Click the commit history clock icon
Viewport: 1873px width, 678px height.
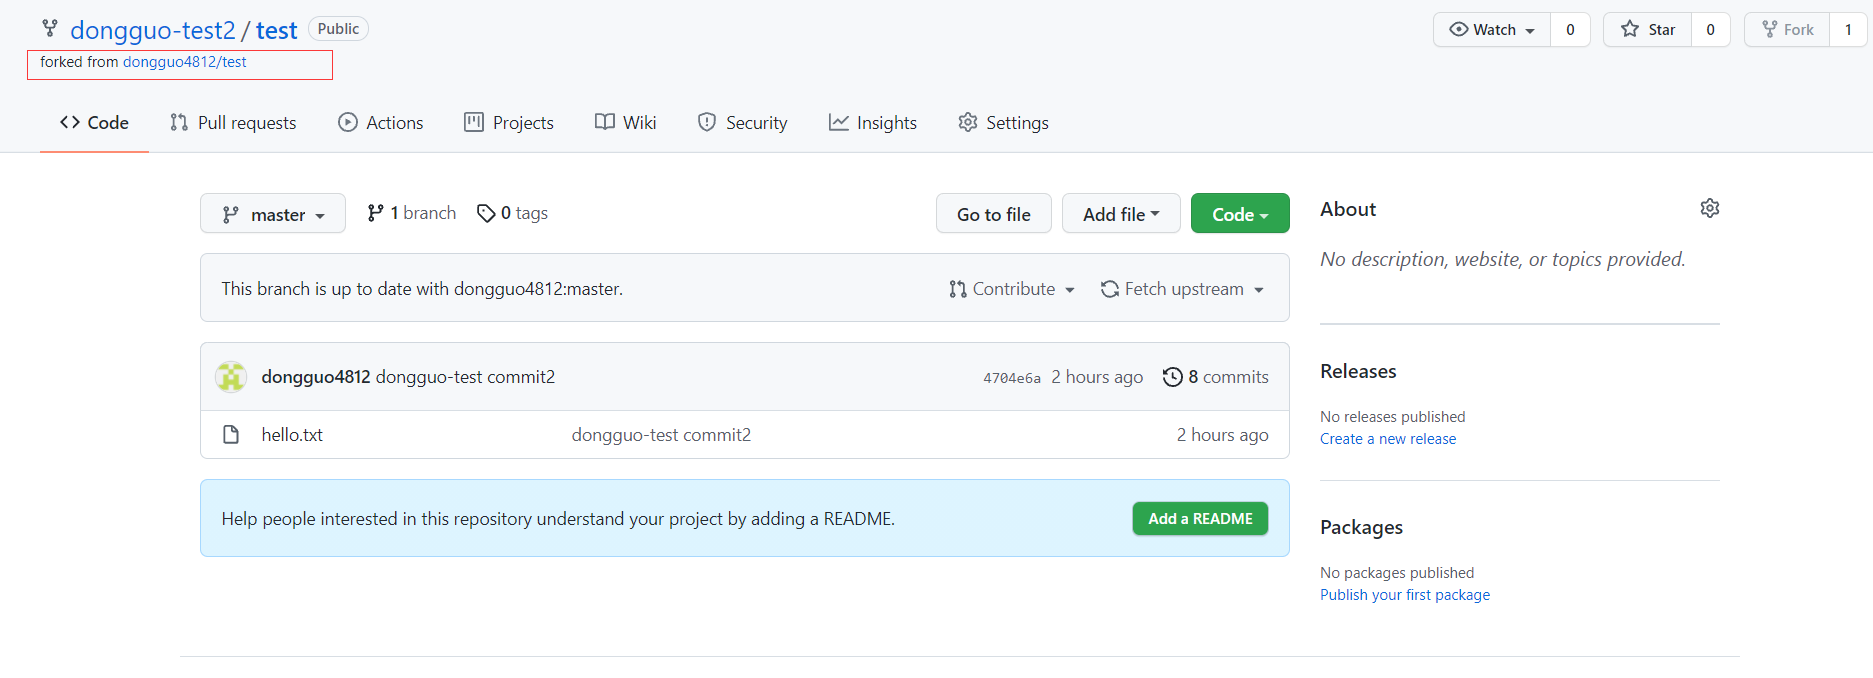coord(1172,377)
